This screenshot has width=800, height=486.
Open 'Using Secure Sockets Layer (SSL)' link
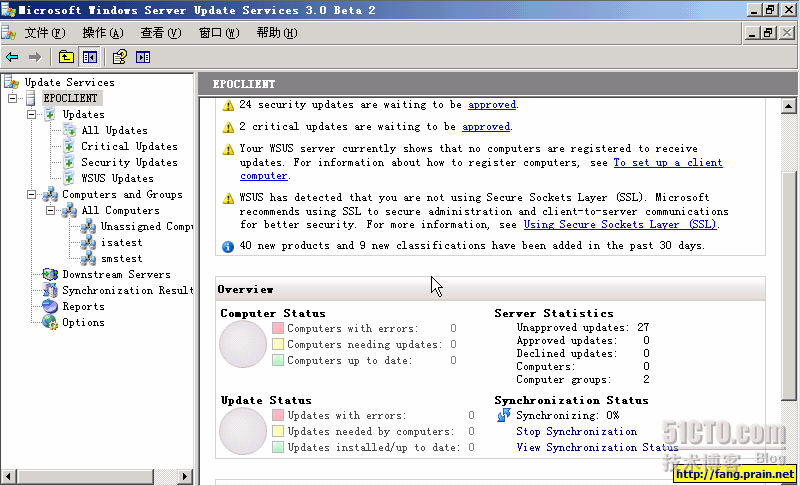coord(620,224)
